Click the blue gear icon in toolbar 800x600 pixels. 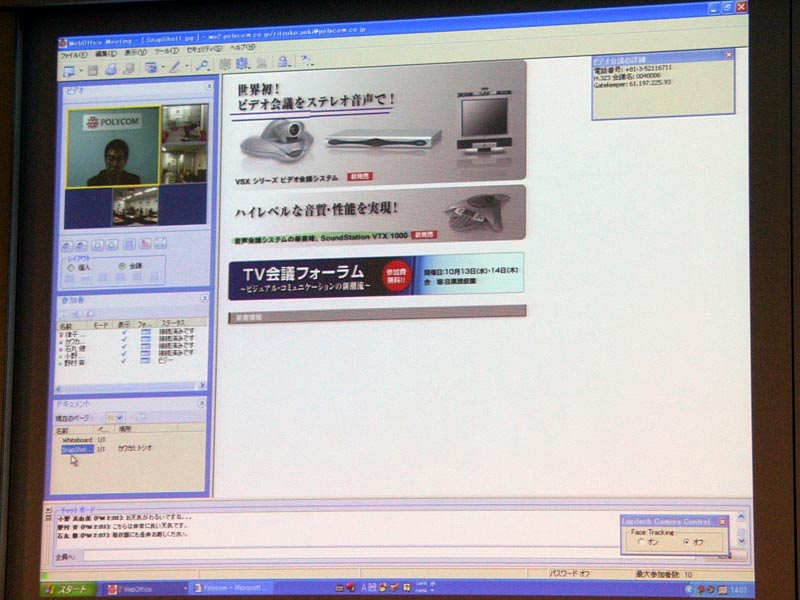coord(241,63)
